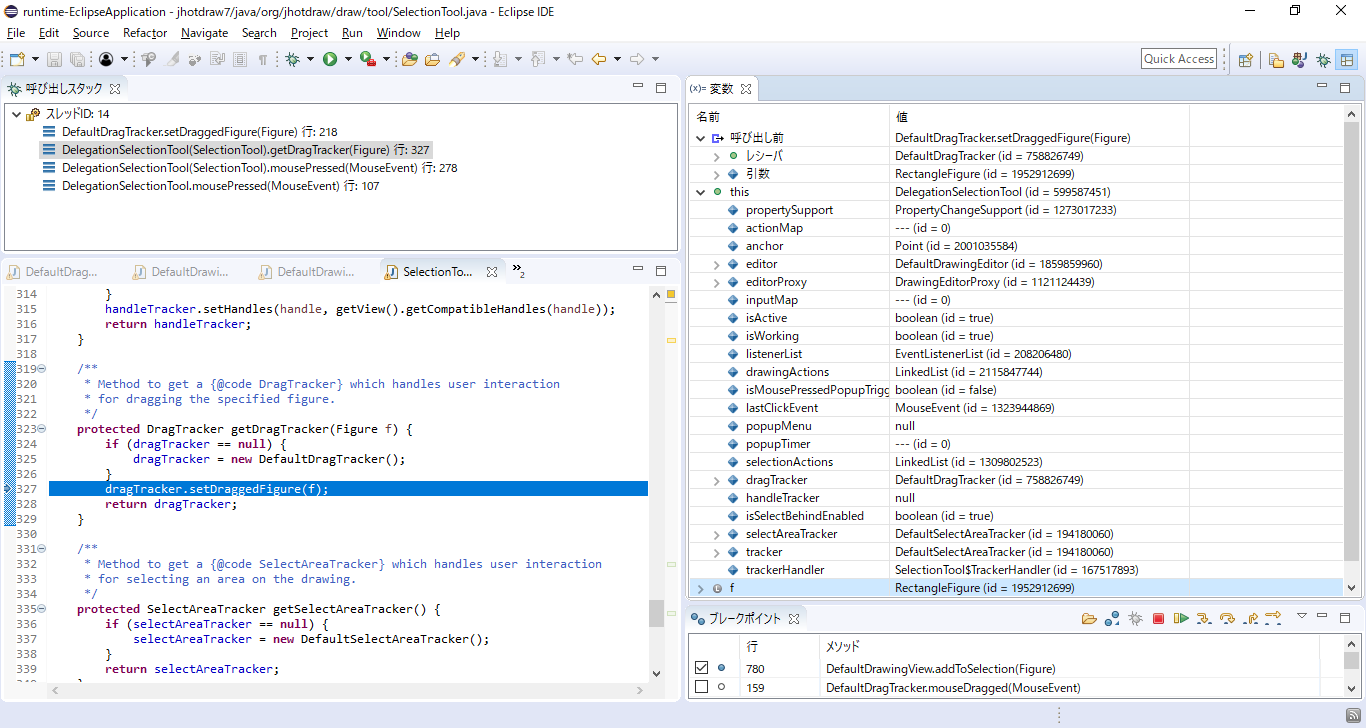Click the Step Into icon
Image resolution: width=1366 pixels, height=728 pixels.
pyautogui.click(x=1204, y=619)
